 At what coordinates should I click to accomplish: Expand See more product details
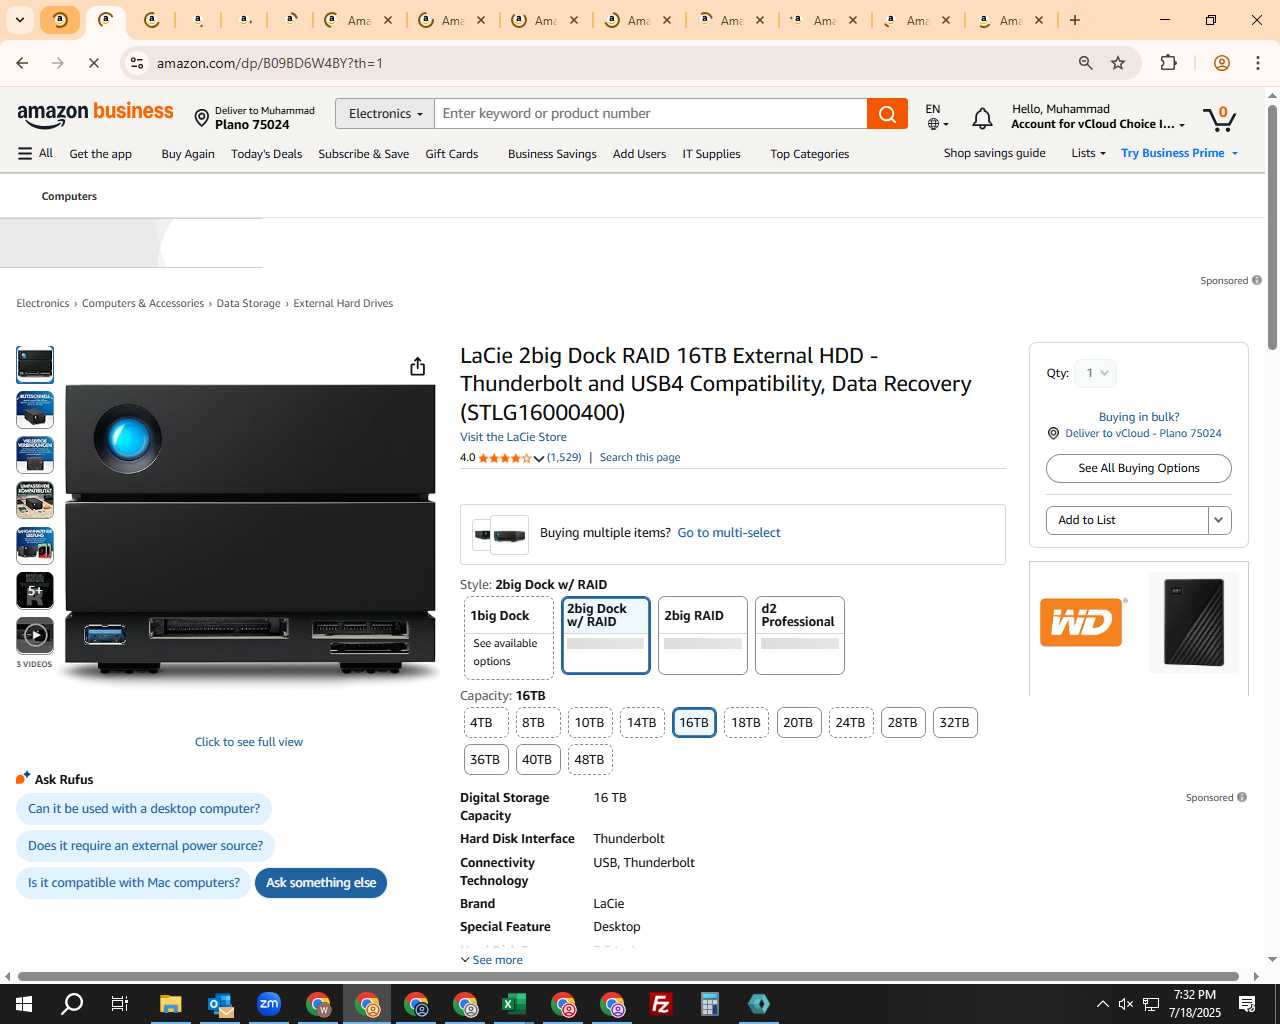[x=491, y=960]
